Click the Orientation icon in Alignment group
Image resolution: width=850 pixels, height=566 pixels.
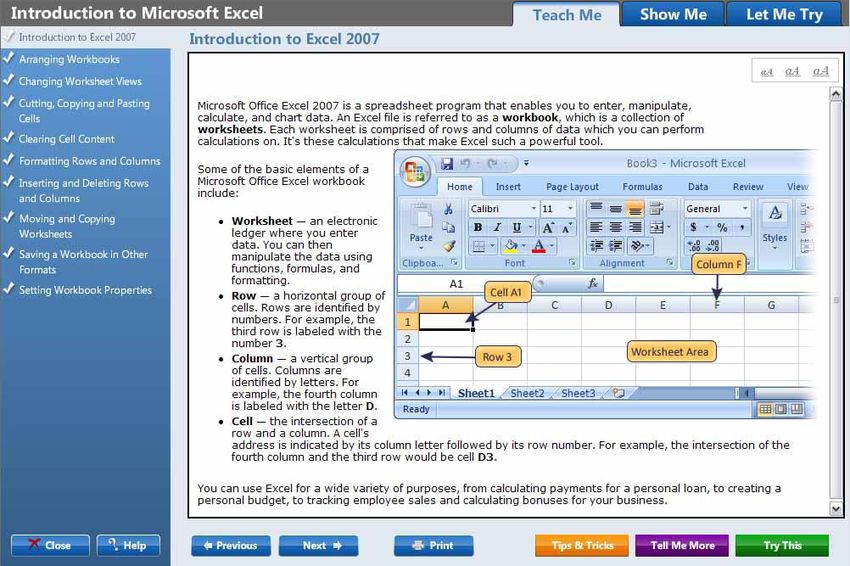[x=636, y=247]
